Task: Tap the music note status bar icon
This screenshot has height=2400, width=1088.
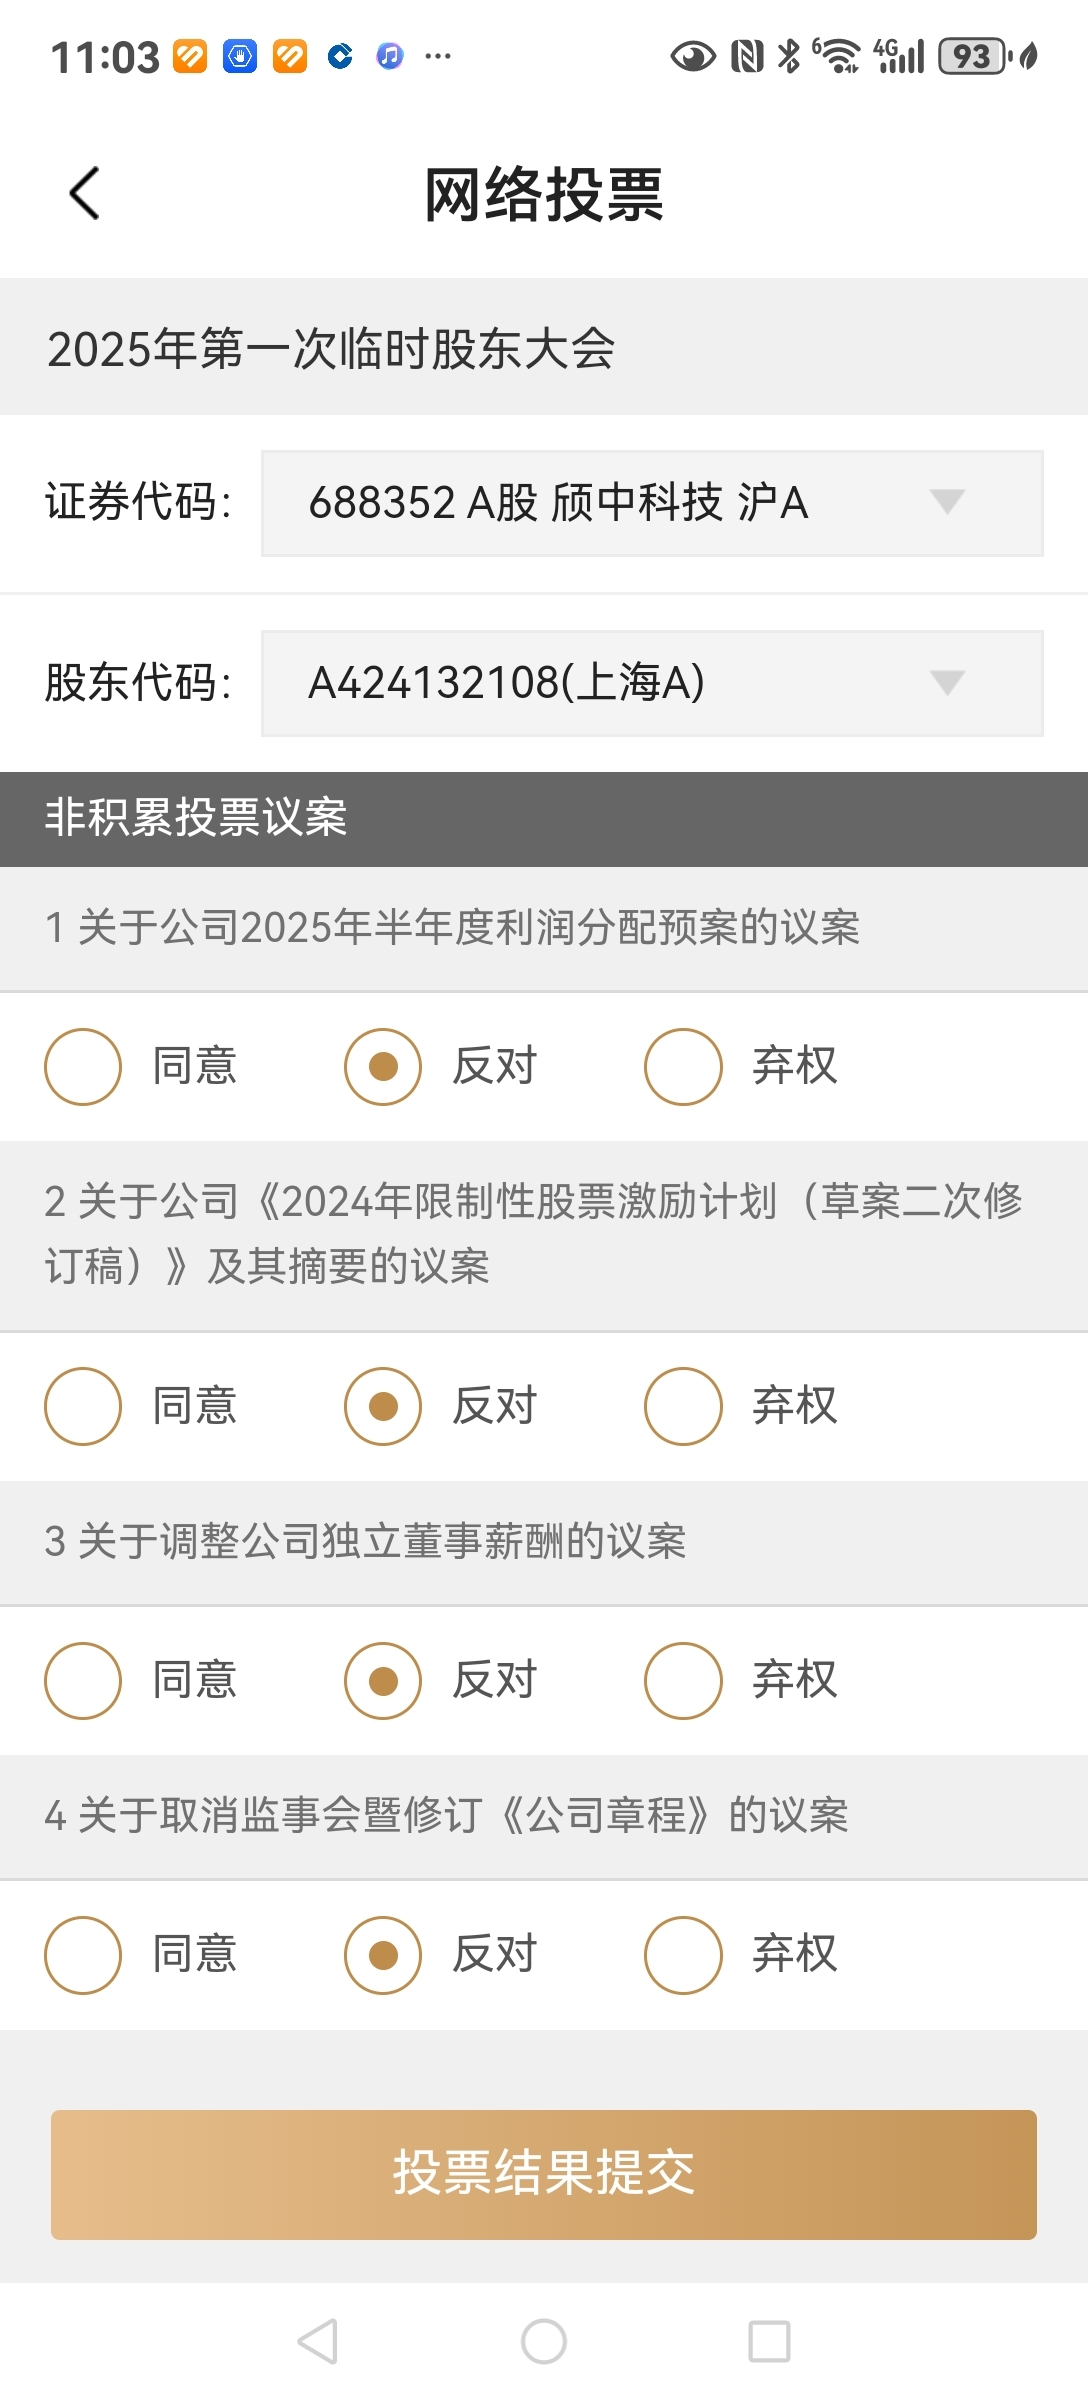Action: [390, 56]
